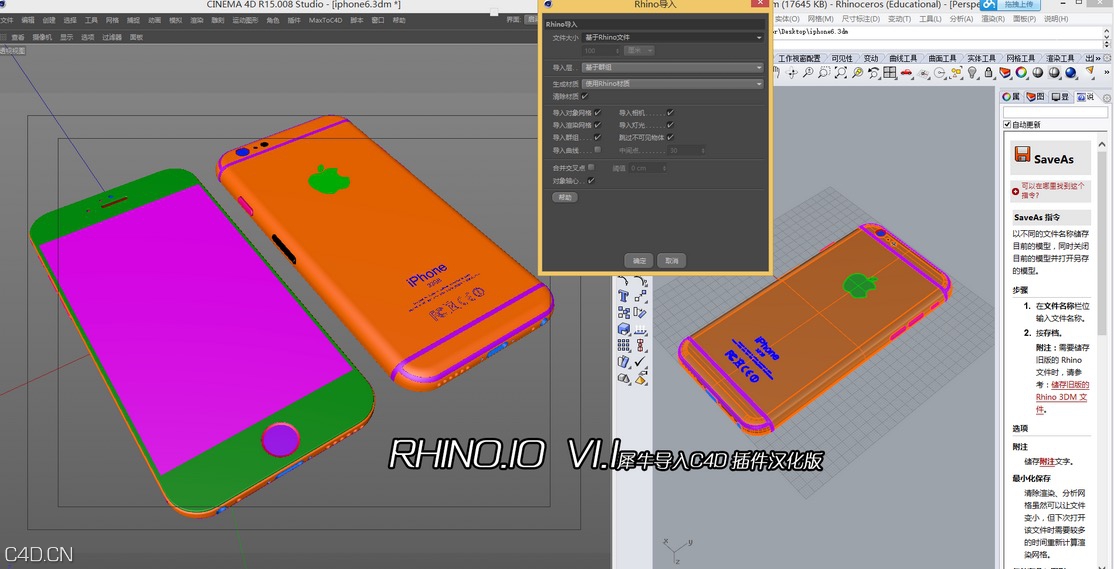This screenshot has width=1114, height=569.
Task: Toggle the 清除材质 checkbox
Action: click(584, 97)
